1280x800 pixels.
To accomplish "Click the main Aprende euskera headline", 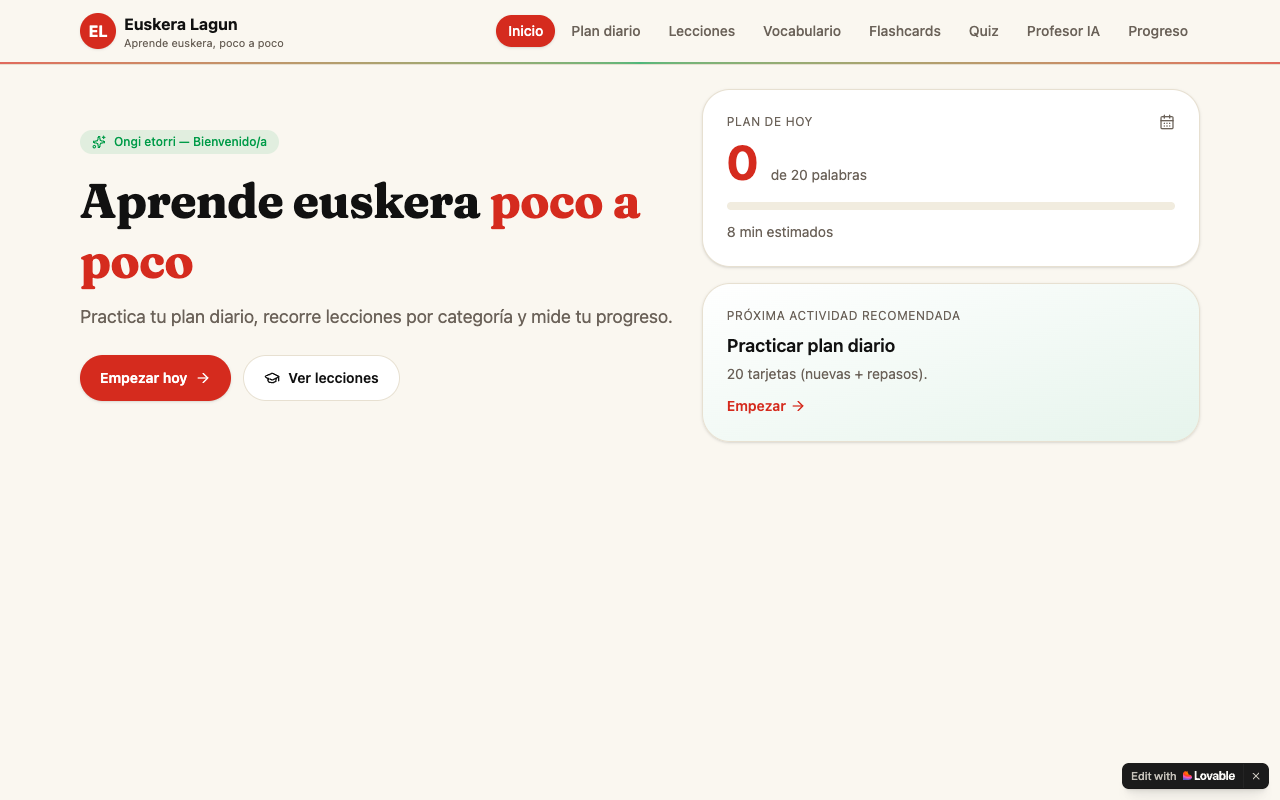I will pyautogui.click(x=360, y=232).
